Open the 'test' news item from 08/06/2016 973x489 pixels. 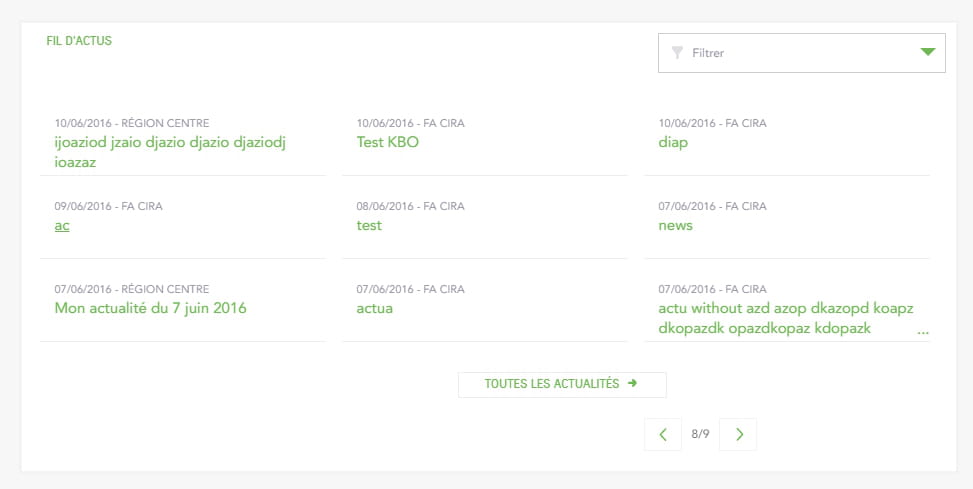369,225
